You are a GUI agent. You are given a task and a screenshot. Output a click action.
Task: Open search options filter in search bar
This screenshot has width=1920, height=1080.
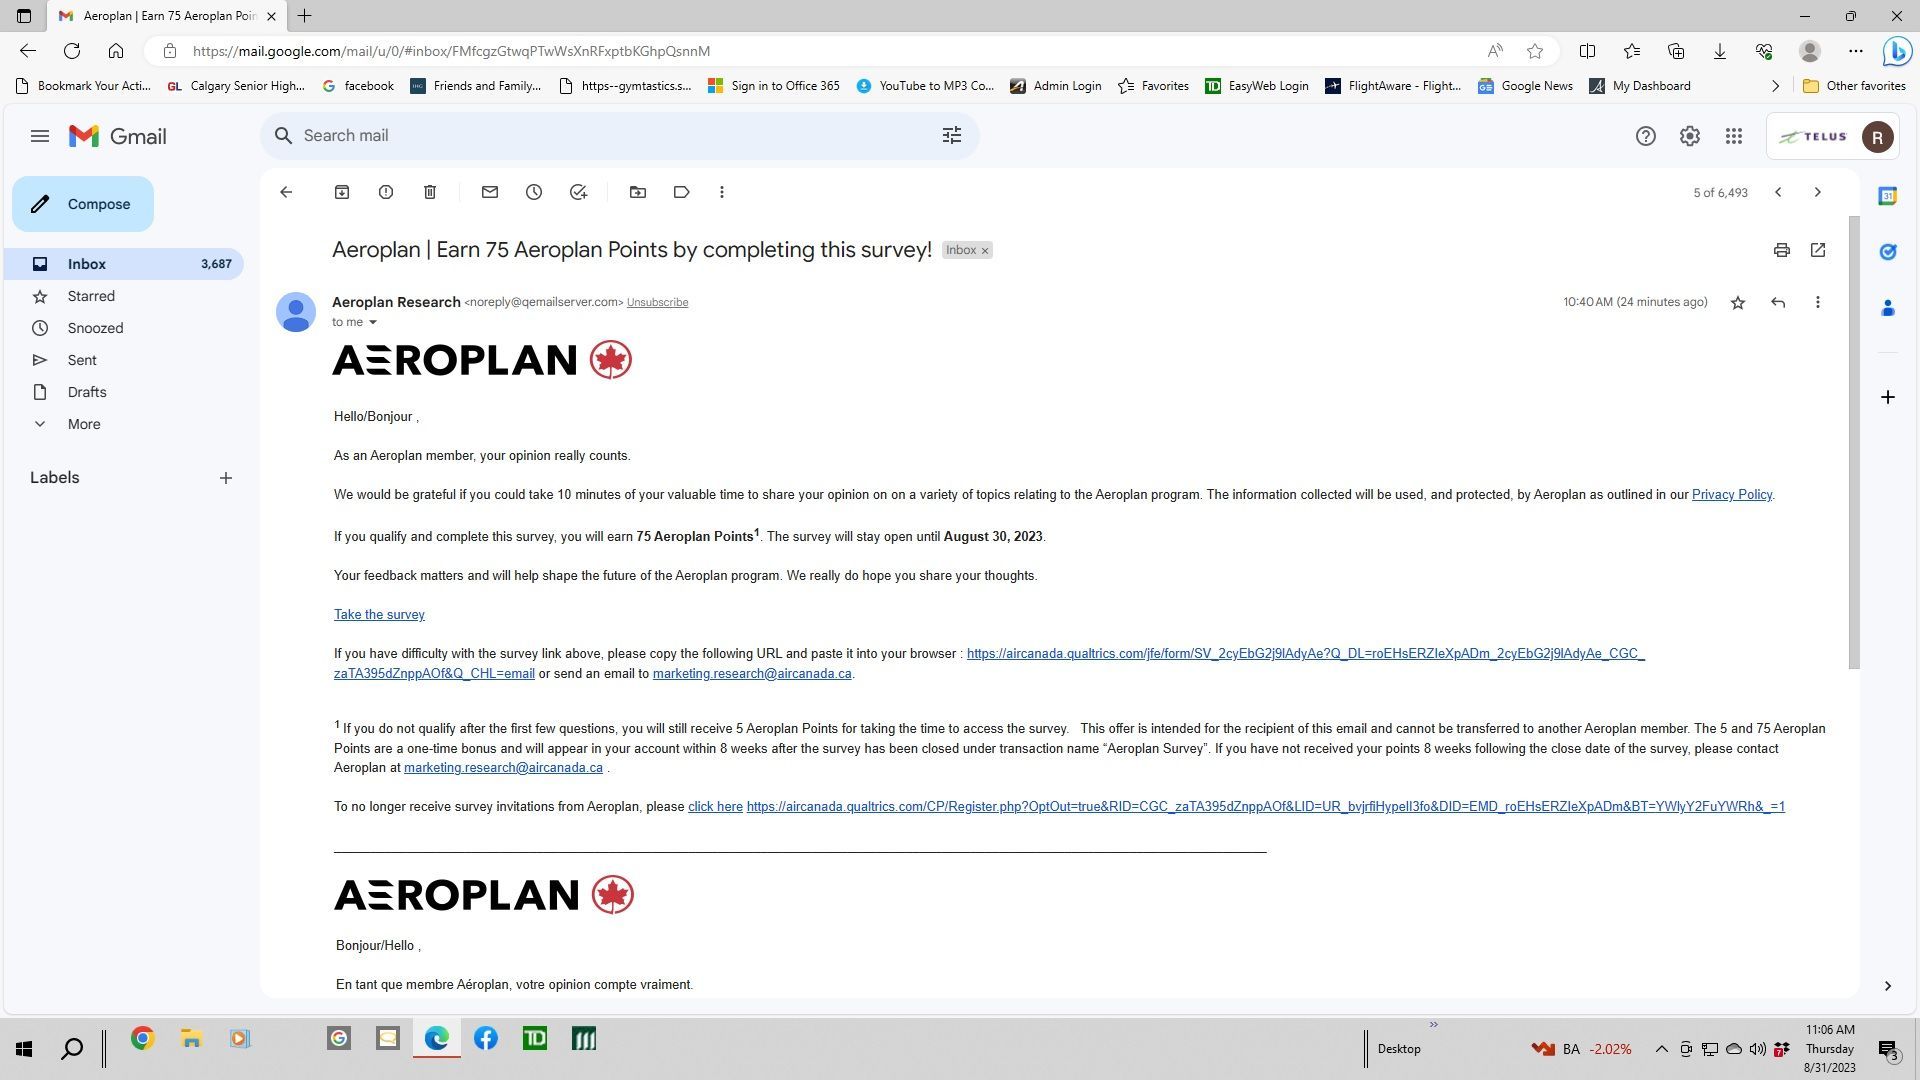tap(952, 135)
